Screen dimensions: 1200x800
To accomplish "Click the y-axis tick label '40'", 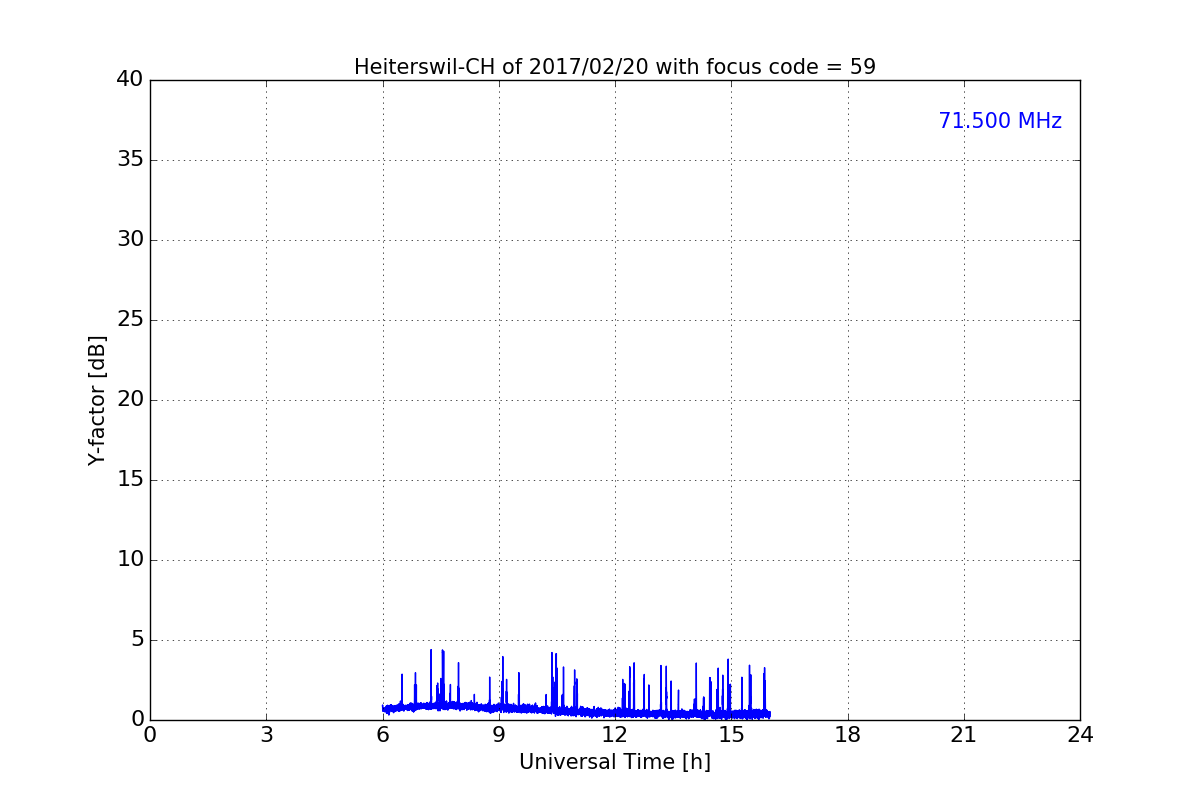I will 130,80.
